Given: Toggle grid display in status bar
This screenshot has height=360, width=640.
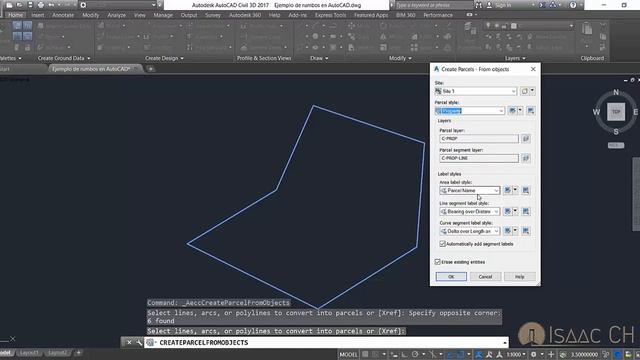Looking at the screenshot, I should pos(365,354).
